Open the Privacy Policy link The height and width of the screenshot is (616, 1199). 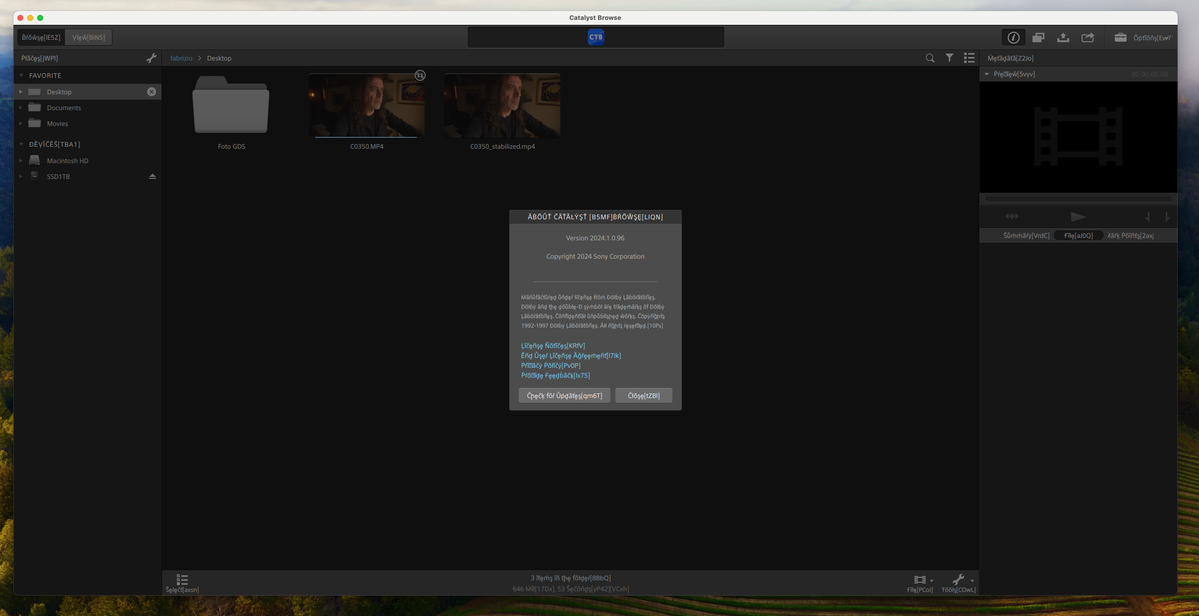point(550,365)
